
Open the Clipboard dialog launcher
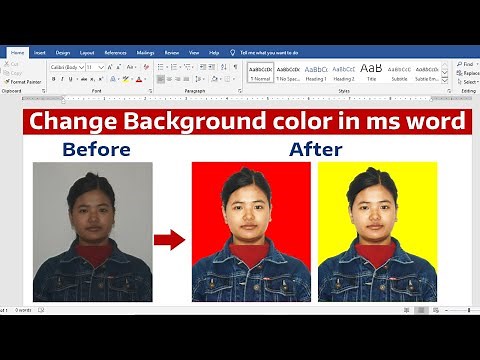click(44, 91)
